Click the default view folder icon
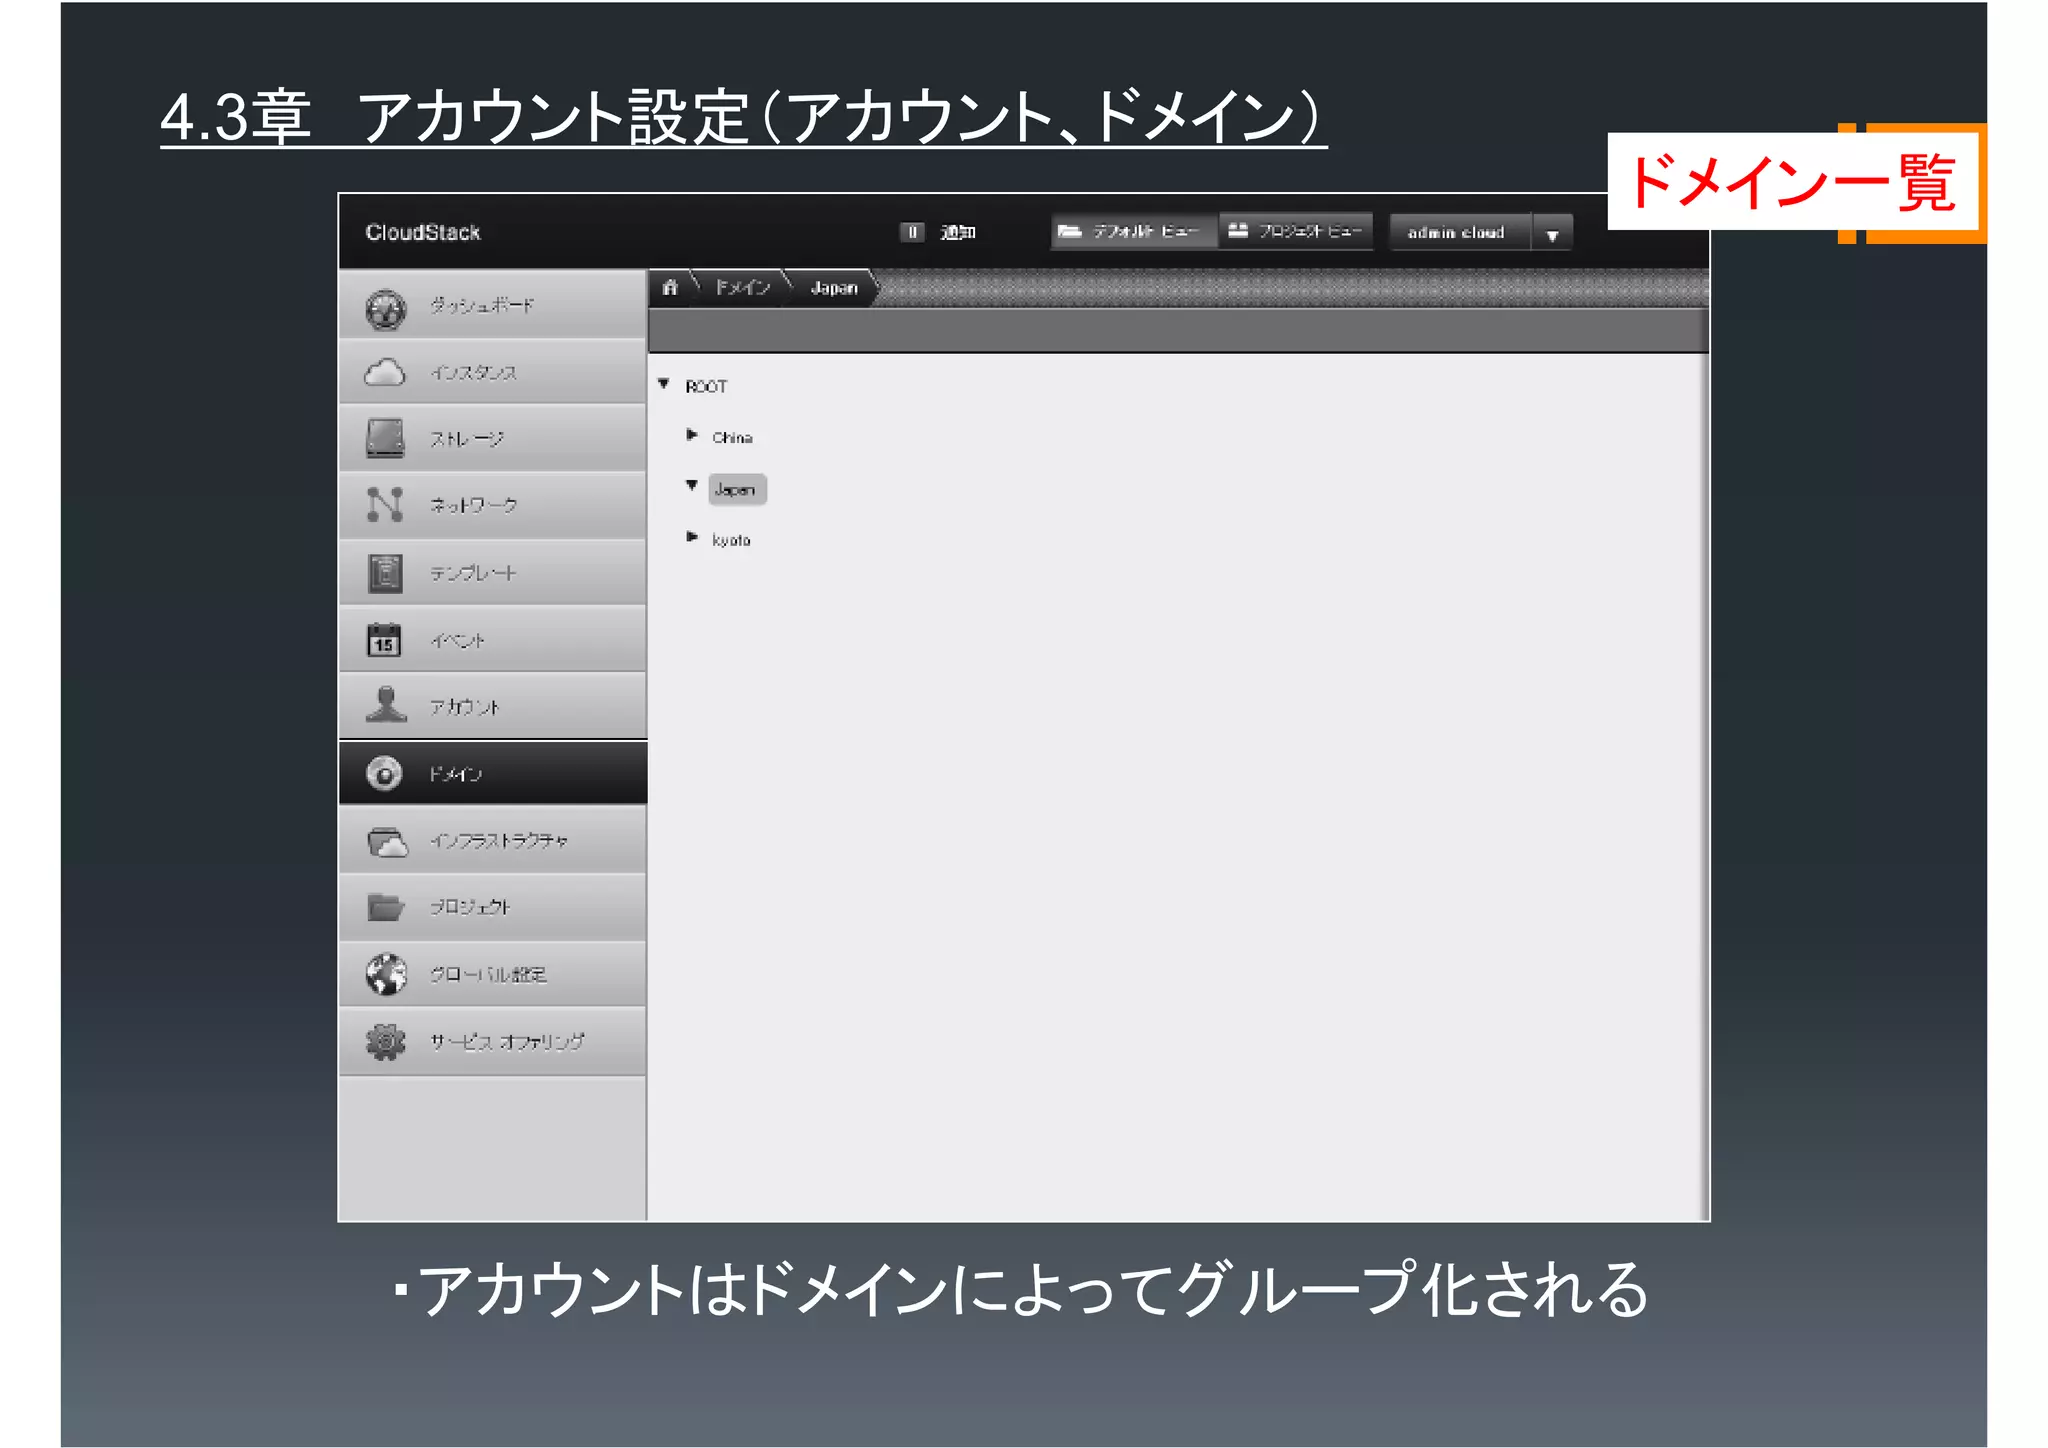 click(x=1070, y=231)
